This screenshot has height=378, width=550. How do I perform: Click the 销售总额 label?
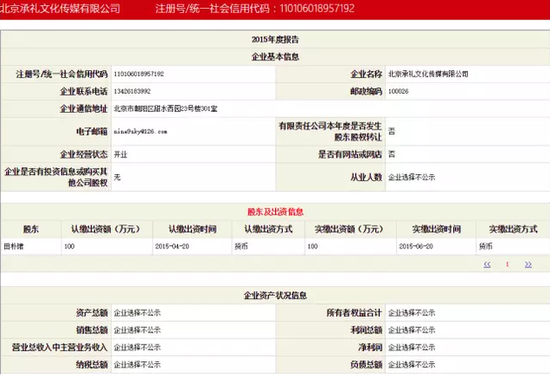92,330
